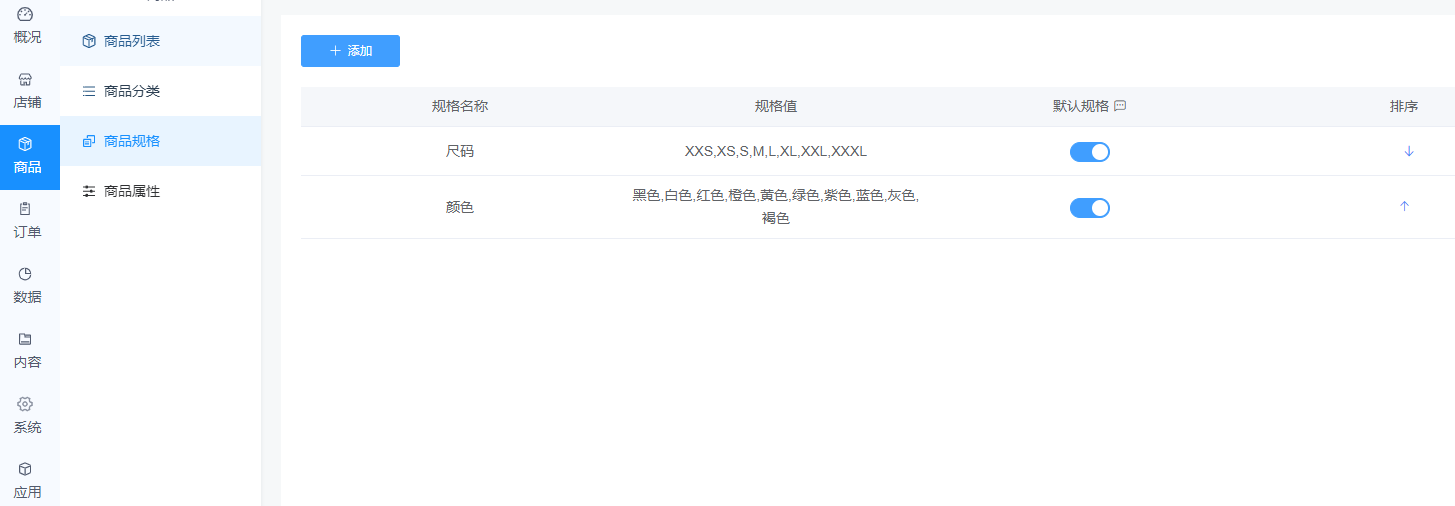Open the 内容 content sidebar icon

(26, 339)
